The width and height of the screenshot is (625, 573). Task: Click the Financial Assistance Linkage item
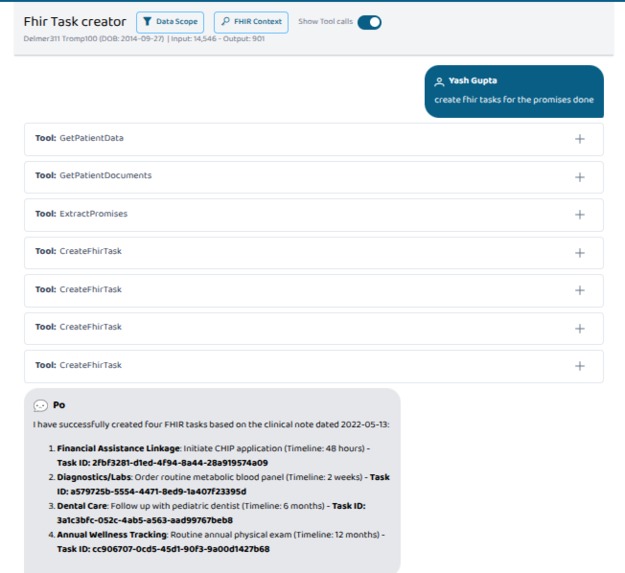click(118, 448)
